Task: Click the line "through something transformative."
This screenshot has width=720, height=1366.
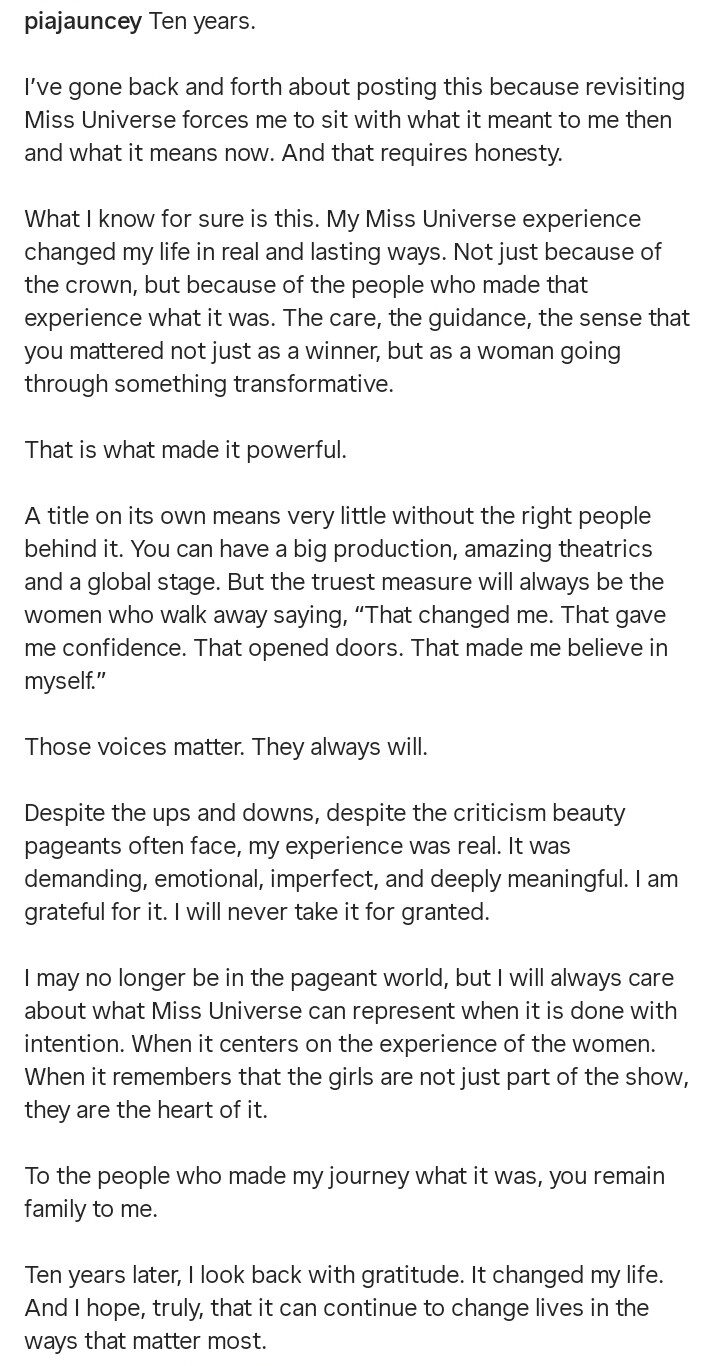Action: coord(208,384)
